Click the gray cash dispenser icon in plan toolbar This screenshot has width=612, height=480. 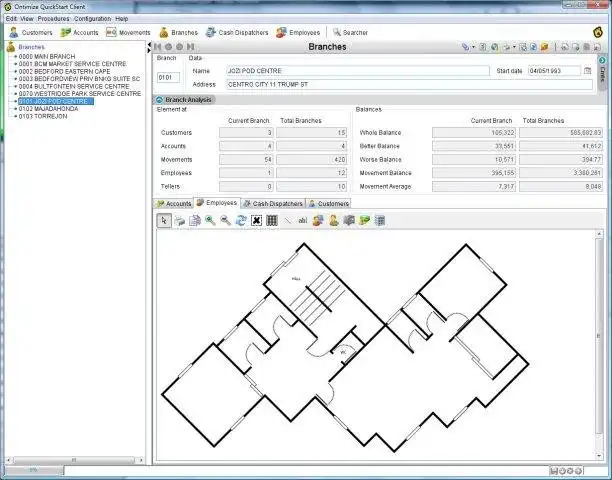pyautogui.click(x=349, y=220)
